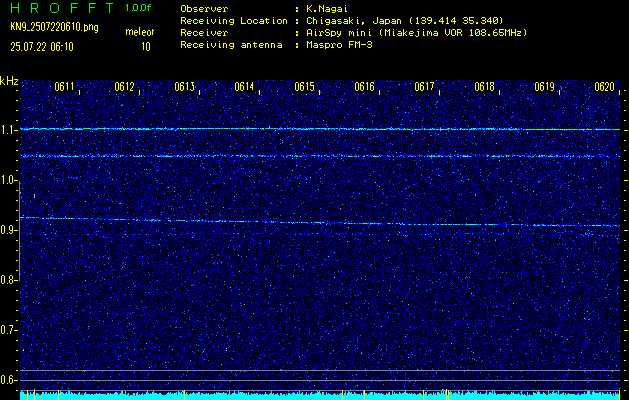Click the cyan signal level bar graph
The image size is (629, 400).
click(x=320, y=396)
